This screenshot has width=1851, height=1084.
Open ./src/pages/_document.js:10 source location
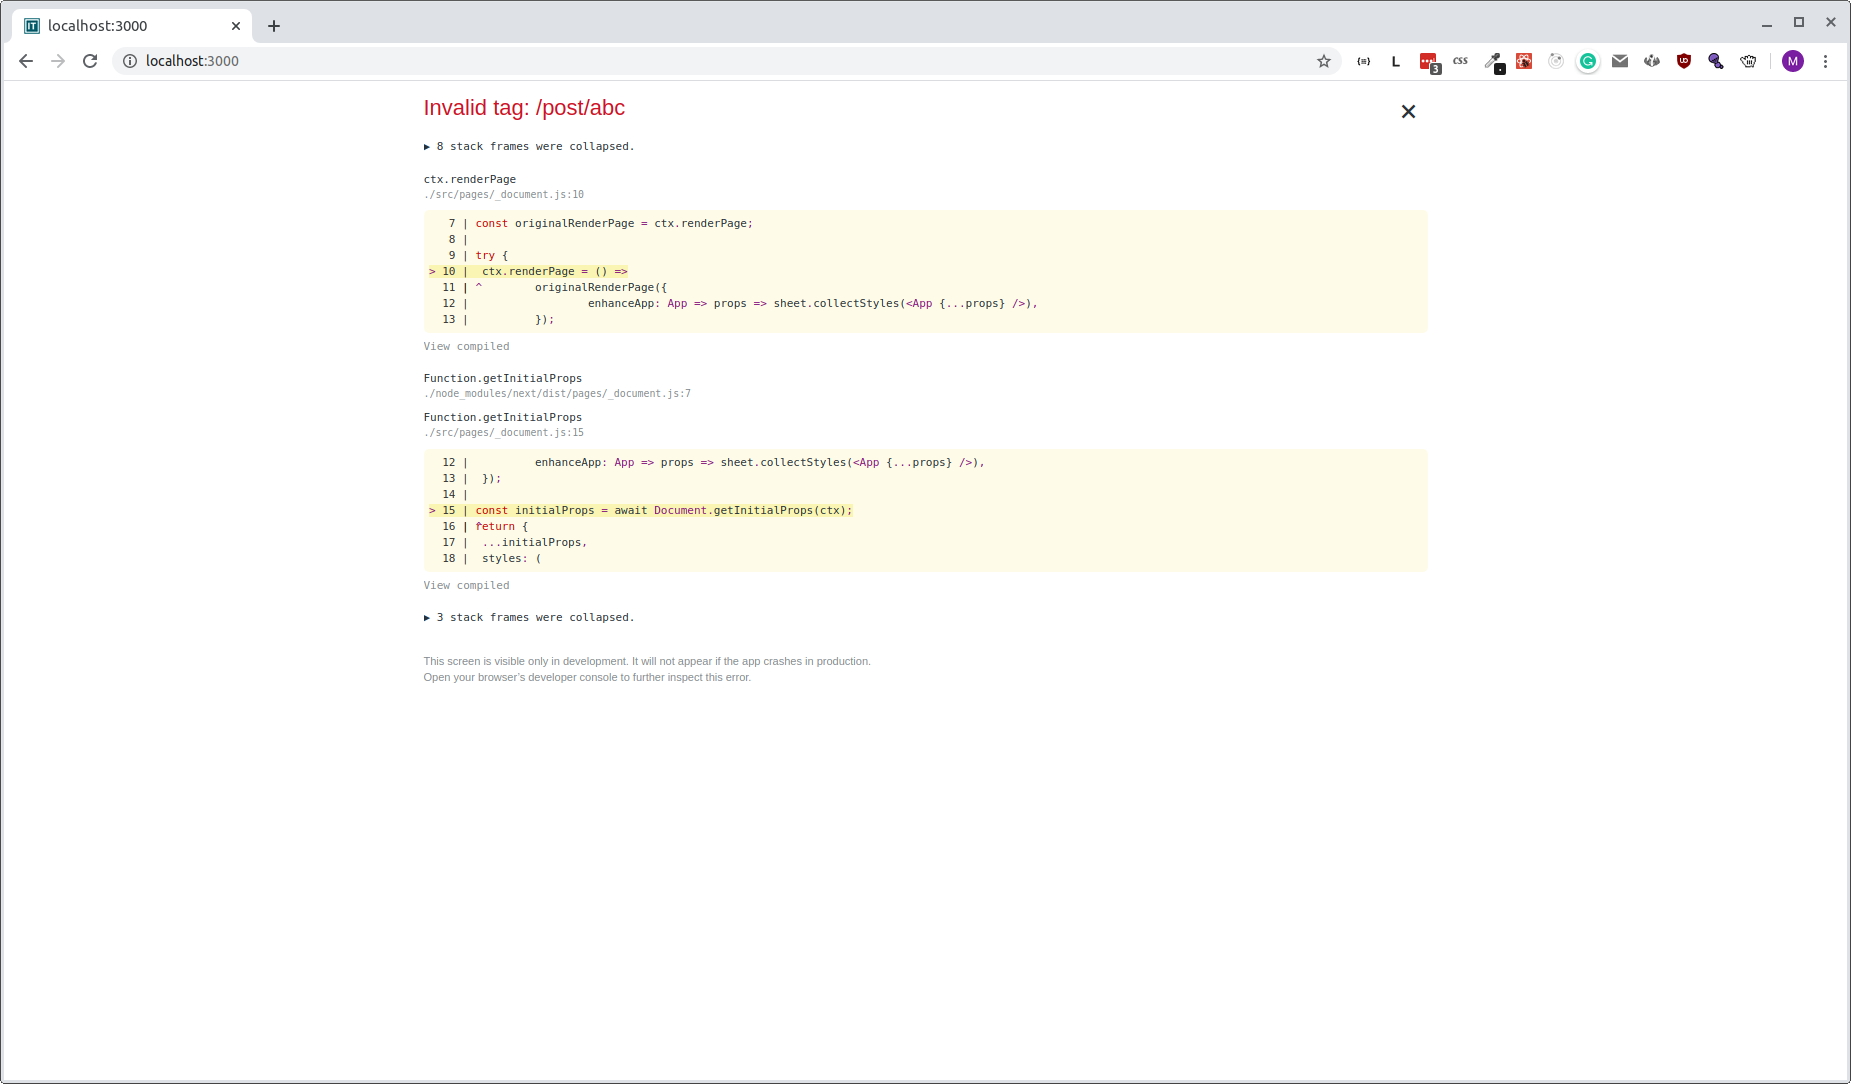(503, 195)
